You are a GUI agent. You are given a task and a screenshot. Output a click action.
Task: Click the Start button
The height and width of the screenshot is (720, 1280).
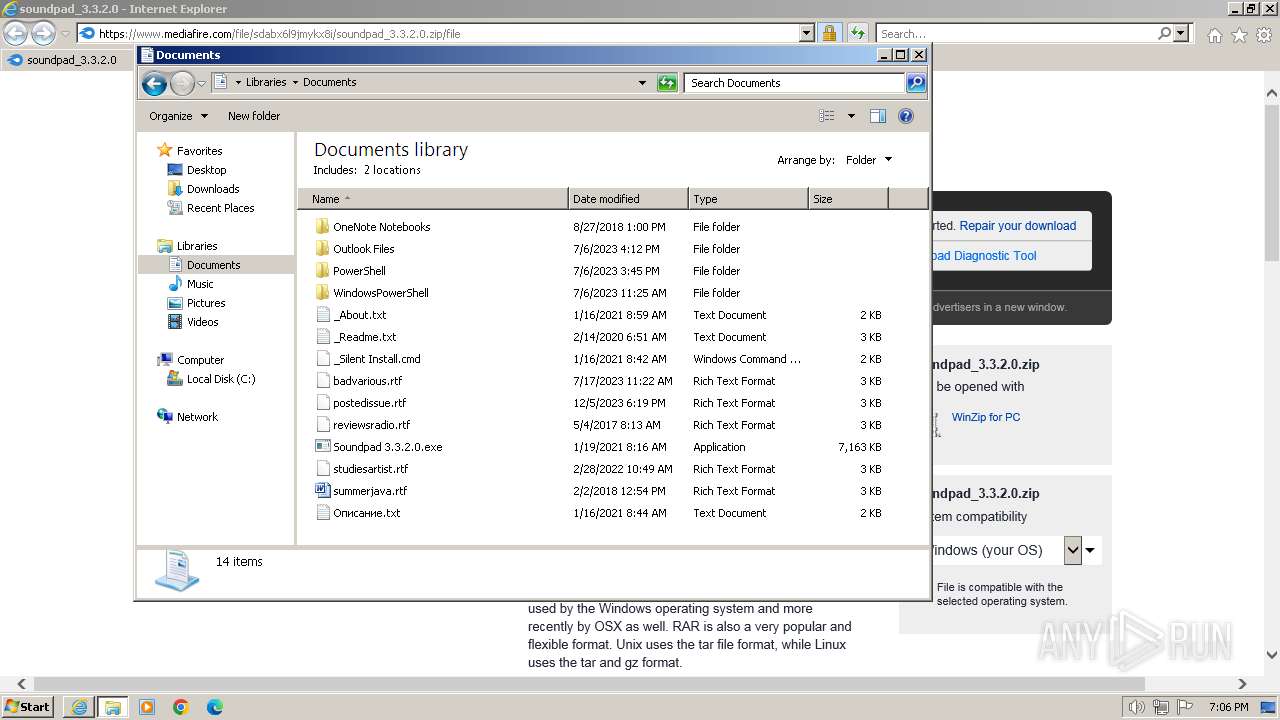(x=27, y=707)
